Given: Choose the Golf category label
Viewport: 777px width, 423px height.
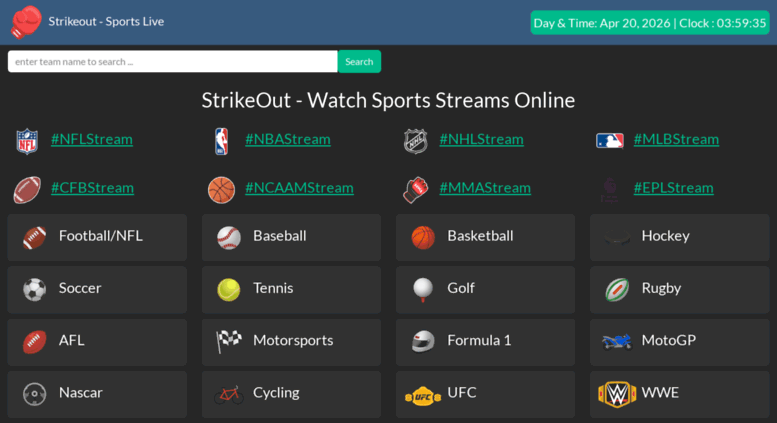Looking at the screenshot, I should [x=461, y=288].
